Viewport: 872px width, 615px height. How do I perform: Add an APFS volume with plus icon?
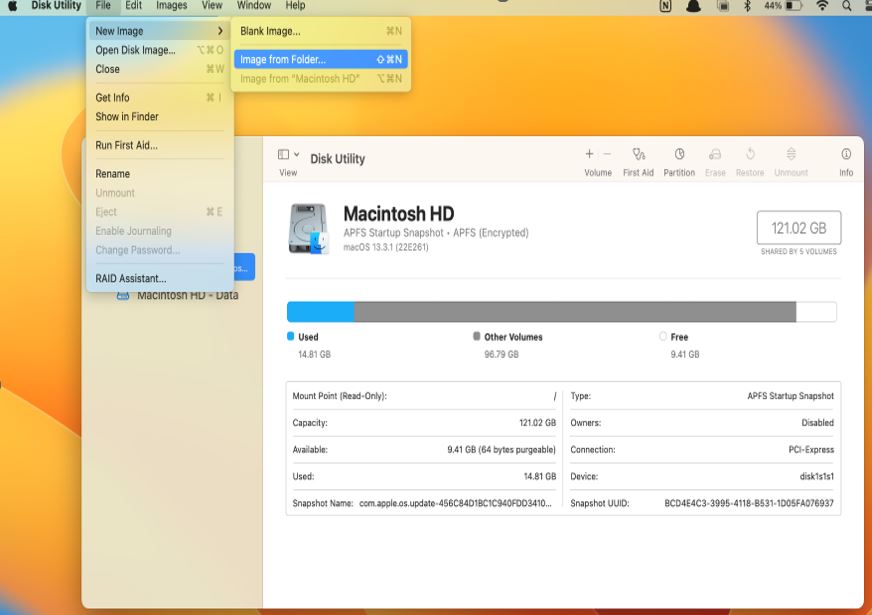point(588,155)
